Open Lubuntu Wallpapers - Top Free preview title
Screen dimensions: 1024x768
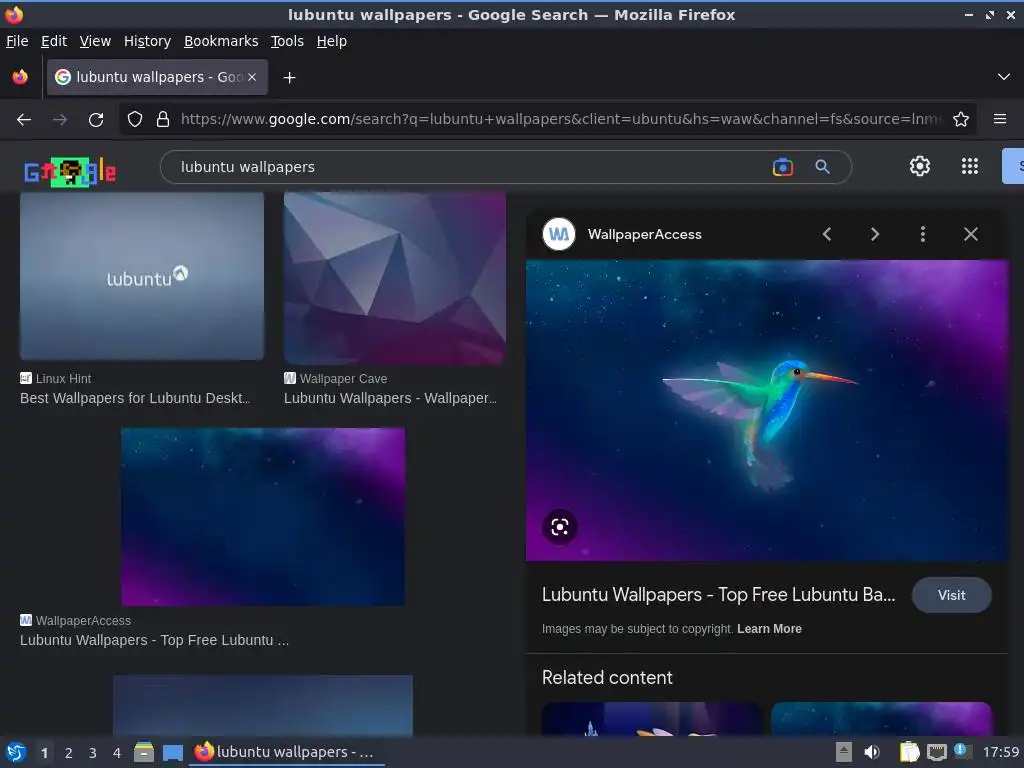coord(718,595)
